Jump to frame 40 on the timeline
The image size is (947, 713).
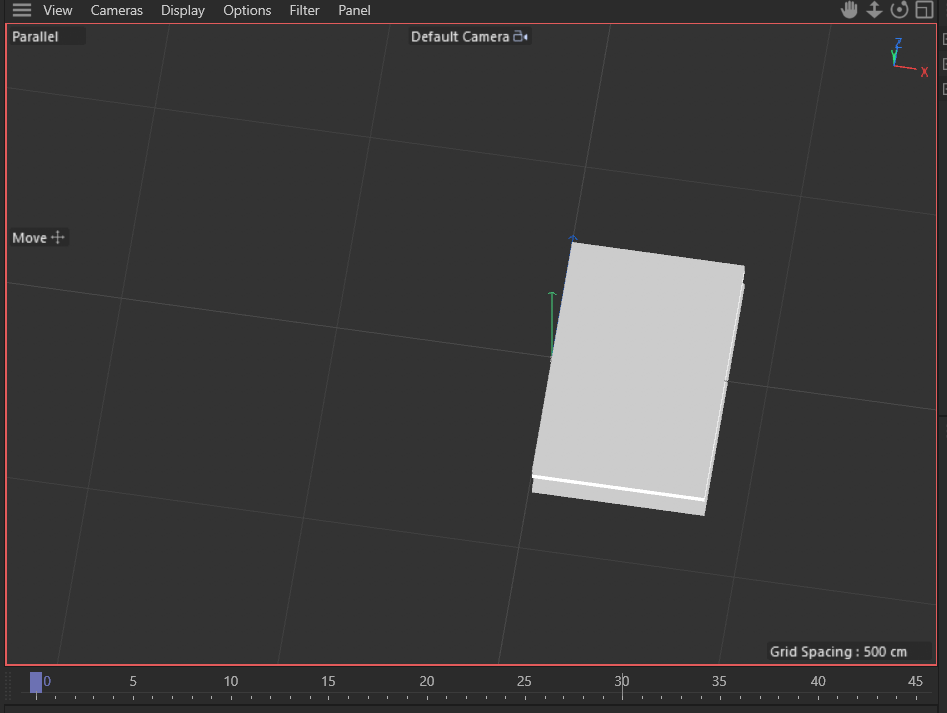point(818,681)
